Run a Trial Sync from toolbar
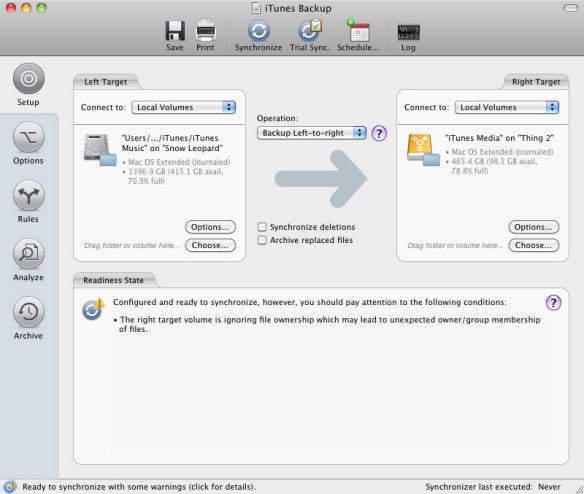Screen dimensions: 584x494 (310, 31)
